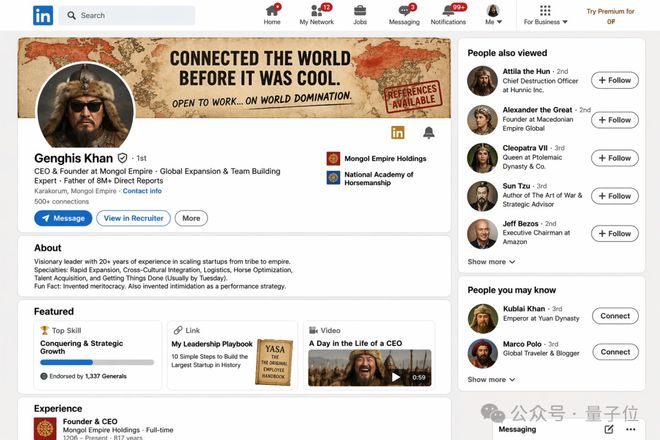Viewport: 660px width, 440px height.
Task: Open Notifications bell in top bar
Action: [448, 11]
